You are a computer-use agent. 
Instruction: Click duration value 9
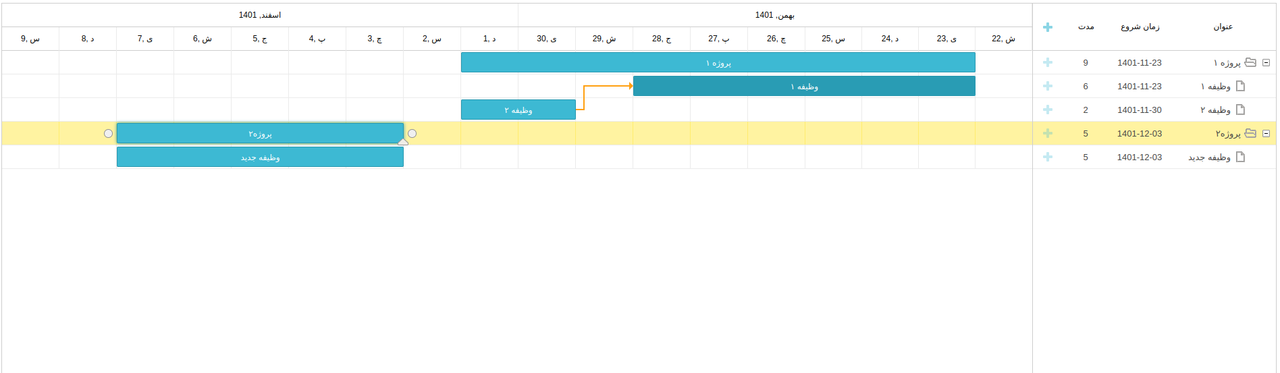(1085, 62)
